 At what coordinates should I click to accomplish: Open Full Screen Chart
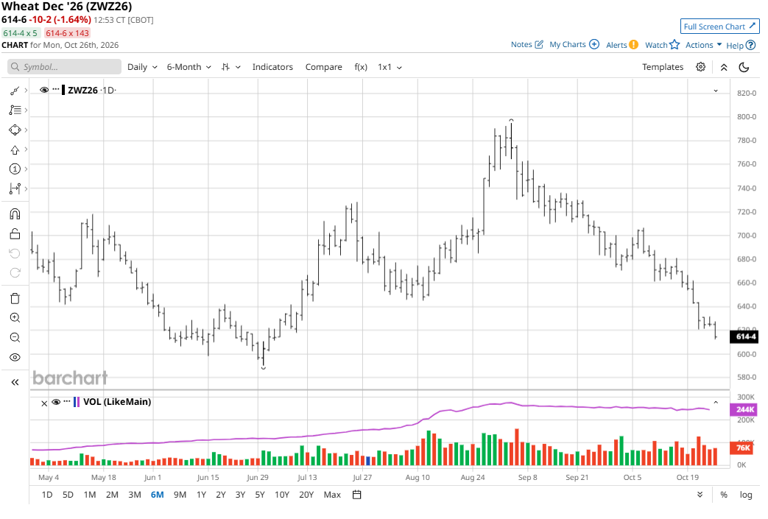click(720, 26)
